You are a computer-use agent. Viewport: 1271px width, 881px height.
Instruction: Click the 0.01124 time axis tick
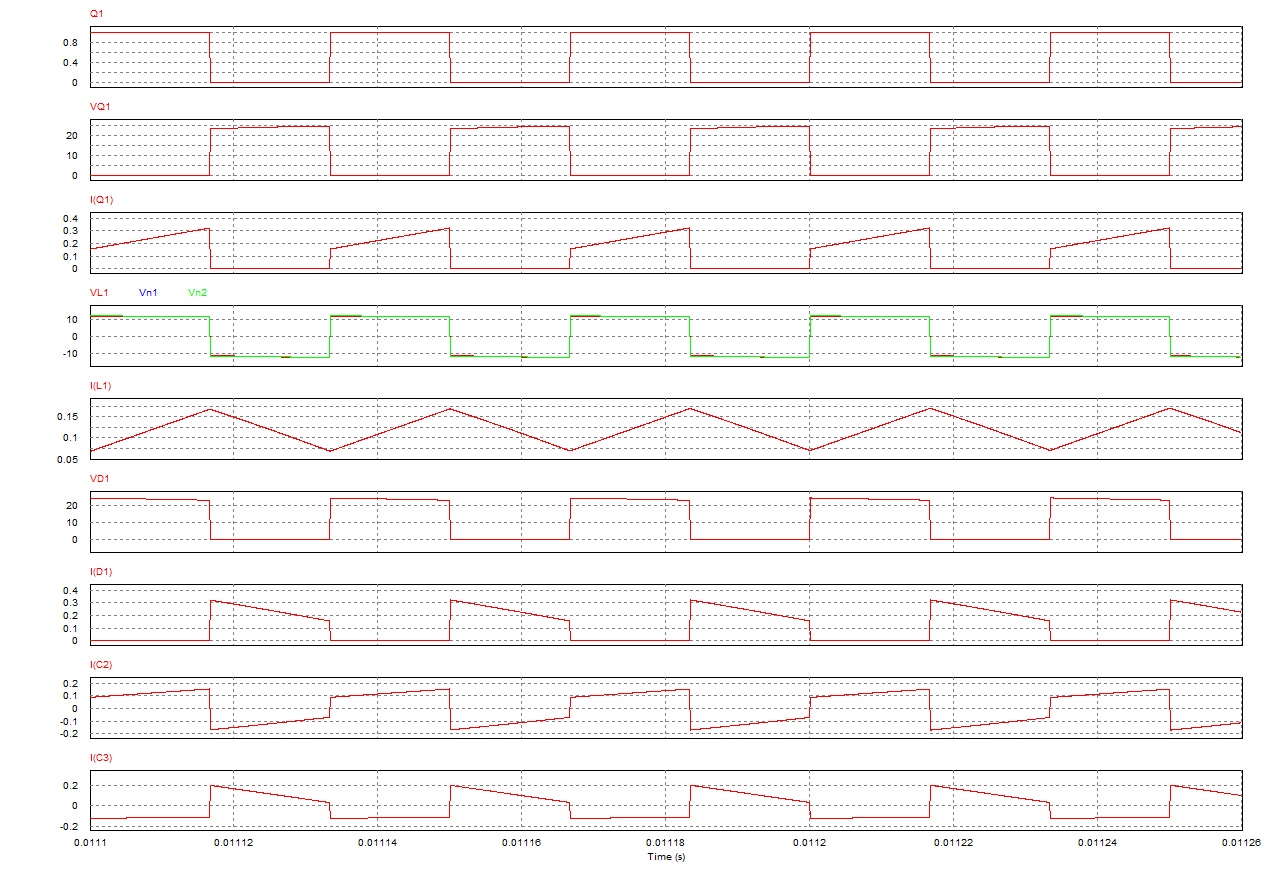point(1097,844)
